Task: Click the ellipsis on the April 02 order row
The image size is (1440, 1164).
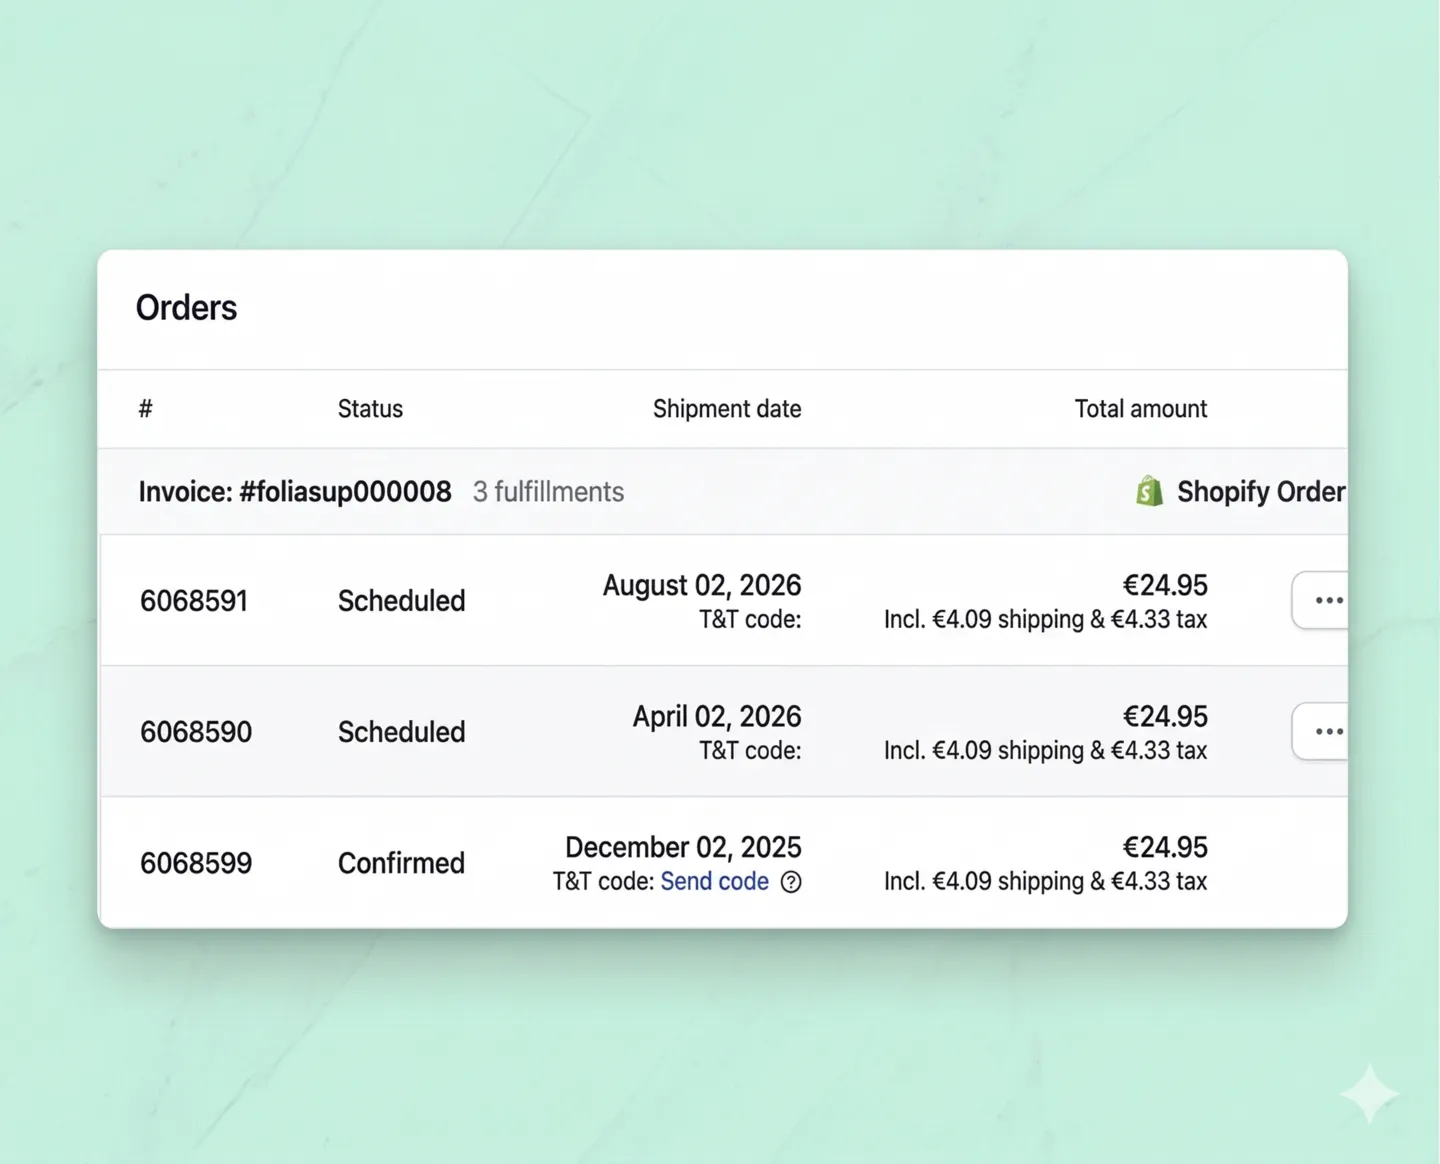Action: pyautogui.click(x=1329, y=731)
